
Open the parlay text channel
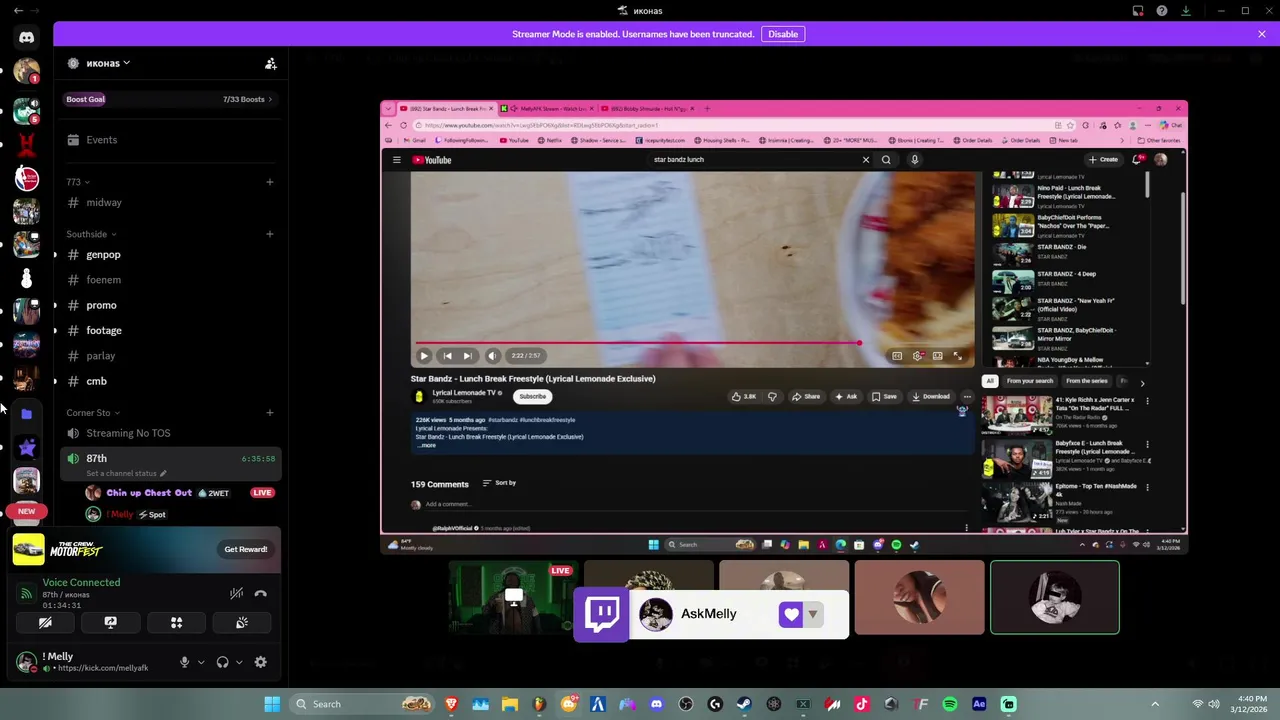tap(170, 356)
